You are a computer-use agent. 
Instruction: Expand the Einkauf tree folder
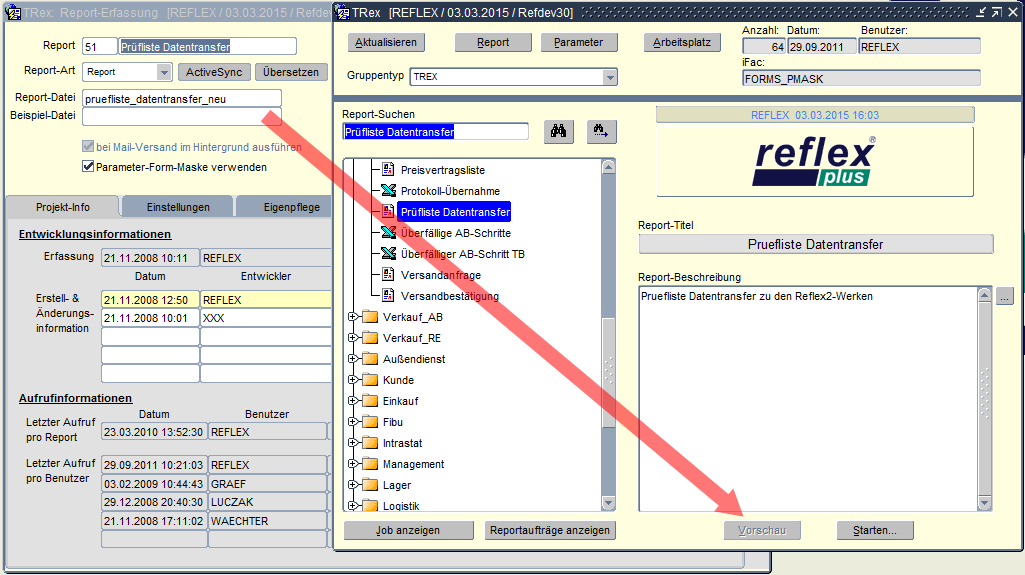coord(352,401)
